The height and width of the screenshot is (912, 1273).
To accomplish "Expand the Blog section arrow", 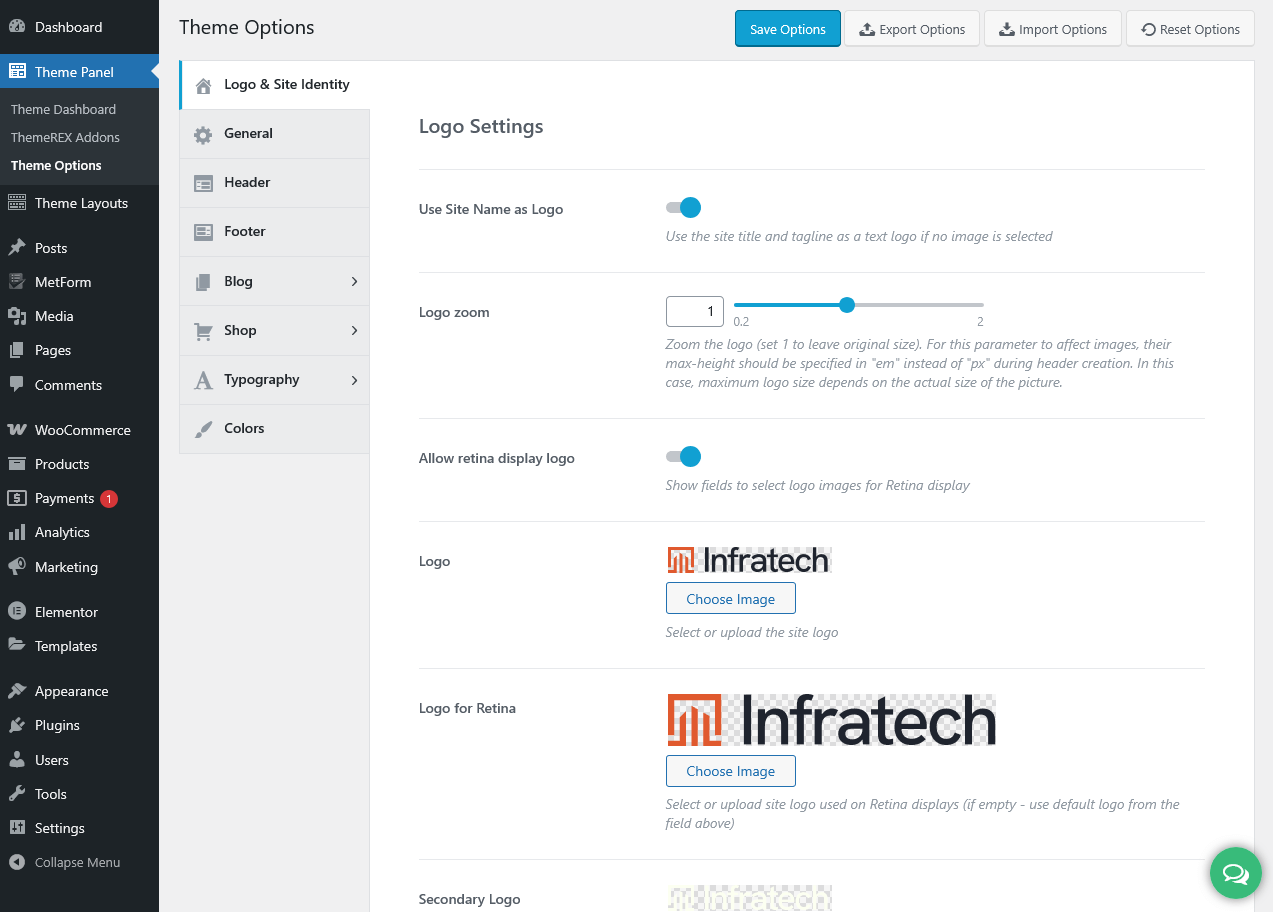I will (354, 282).
